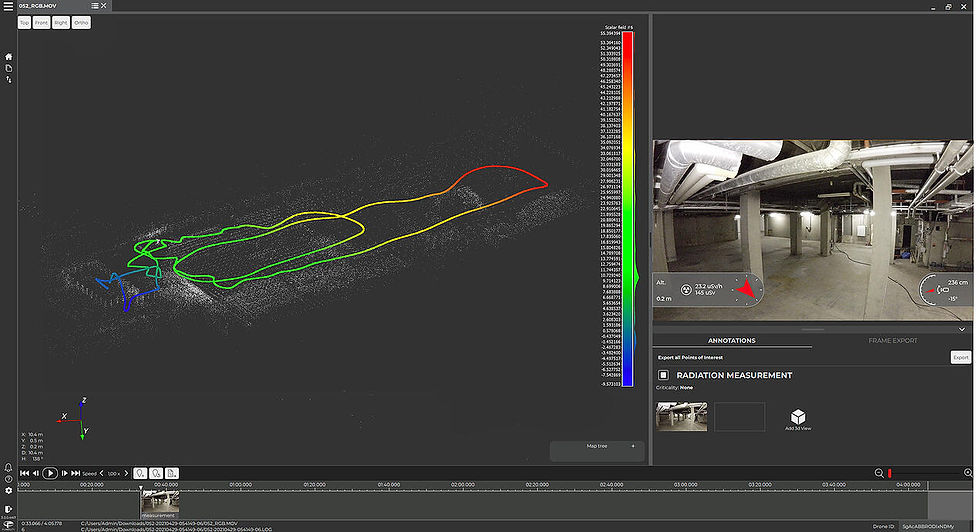
Task: Select the Annotations tab
Action: [731, 341]
